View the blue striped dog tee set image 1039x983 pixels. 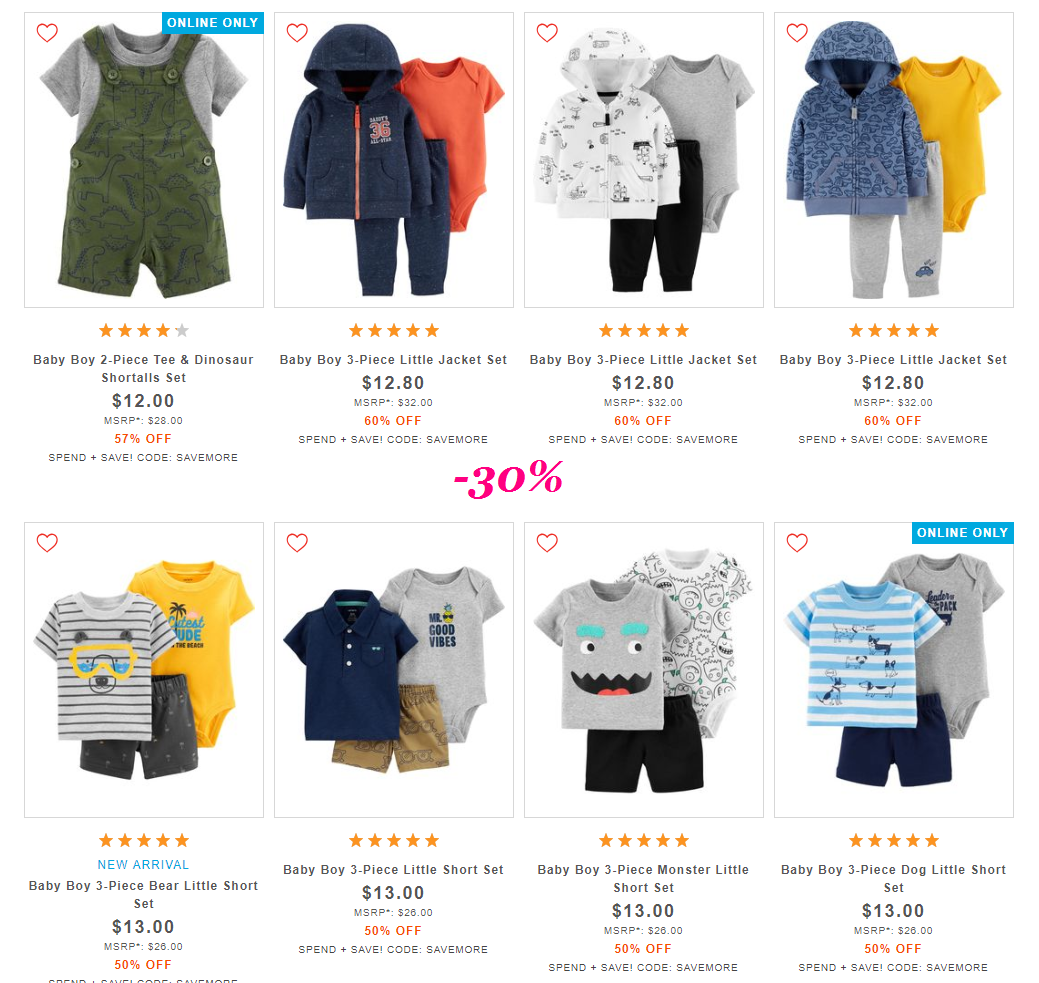(893, 670)
